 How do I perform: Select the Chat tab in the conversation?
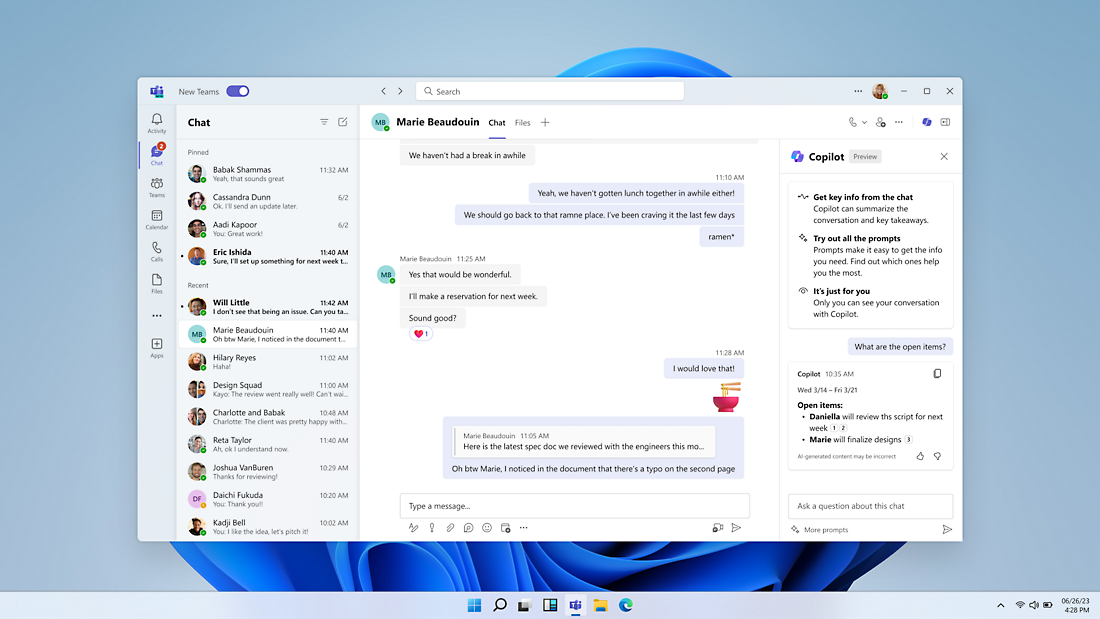tap(497, 122)
